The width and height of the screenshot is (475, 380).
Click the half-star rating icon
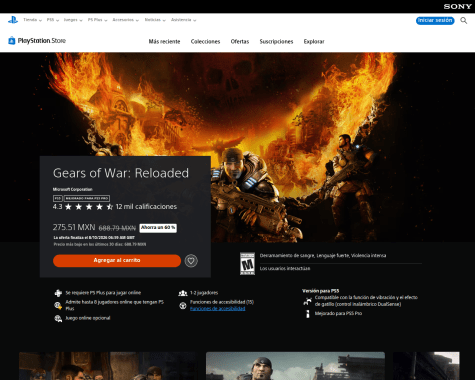(x=109, y=207)
